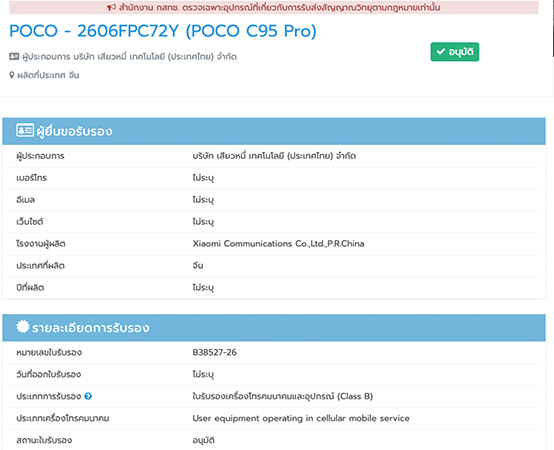Click the ประเภทเครื่องโทรคมนาคม row label
The image size is (554, 450).
click(x=63, y=418)
